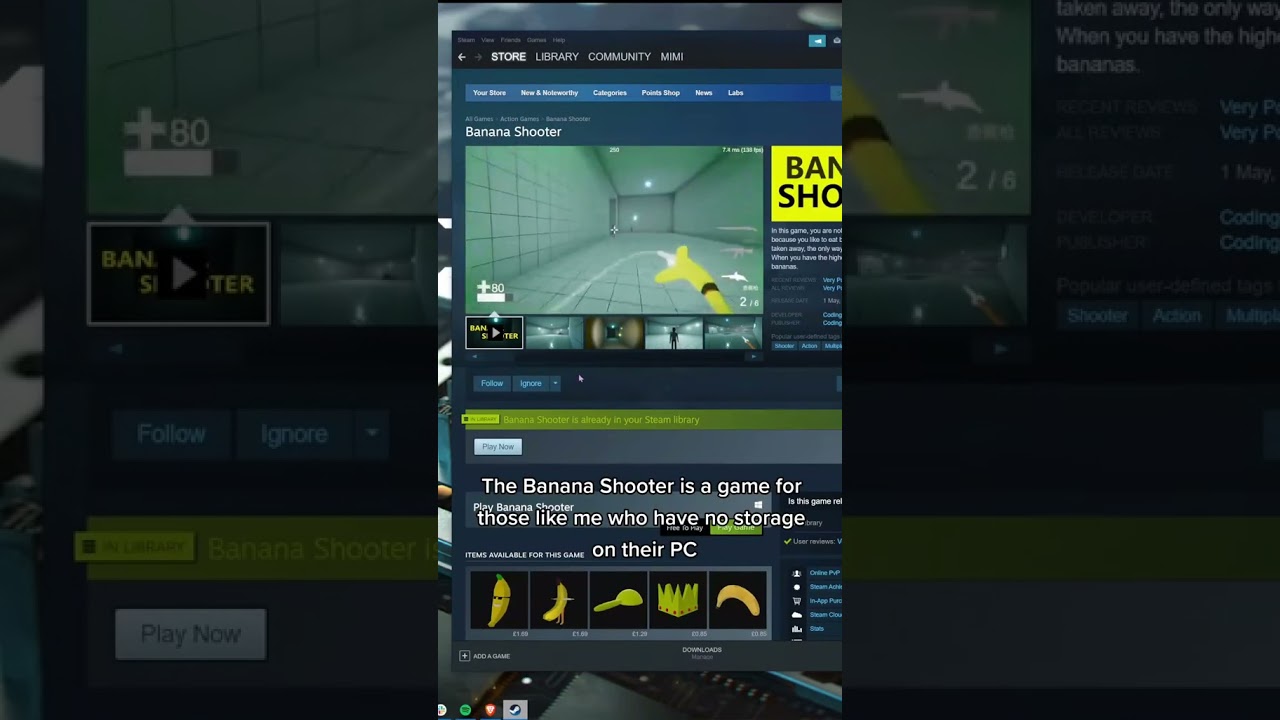The width and height of the screenshot is (1280, 720).
Task: Click the plus icon beside Add a Game
Action: pyautogui.click(x=464, y=656)
